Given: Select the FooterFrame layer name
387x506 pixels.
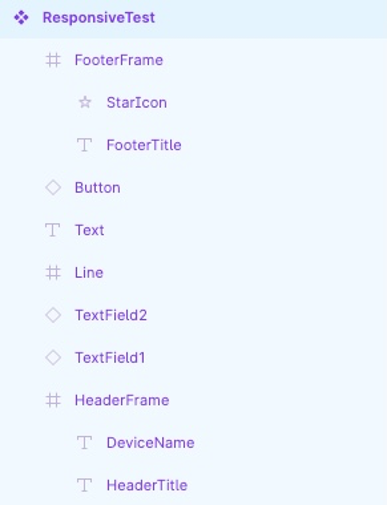Looking at the screenshot, I should click(x=119, y=60).
